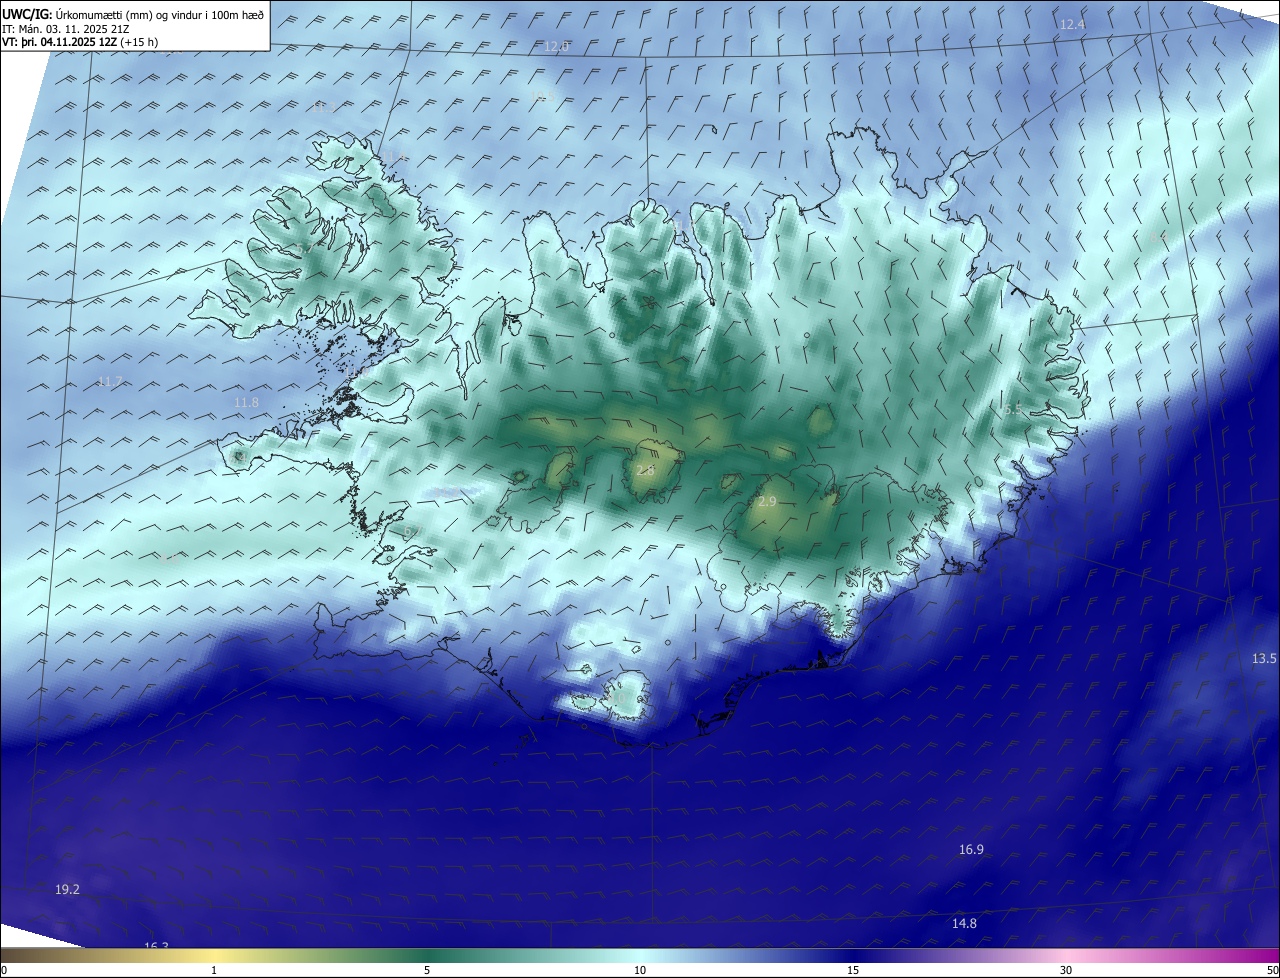Click the '5' tick label on the color scale
1280x978 pixels.
[x=427, y=970]
